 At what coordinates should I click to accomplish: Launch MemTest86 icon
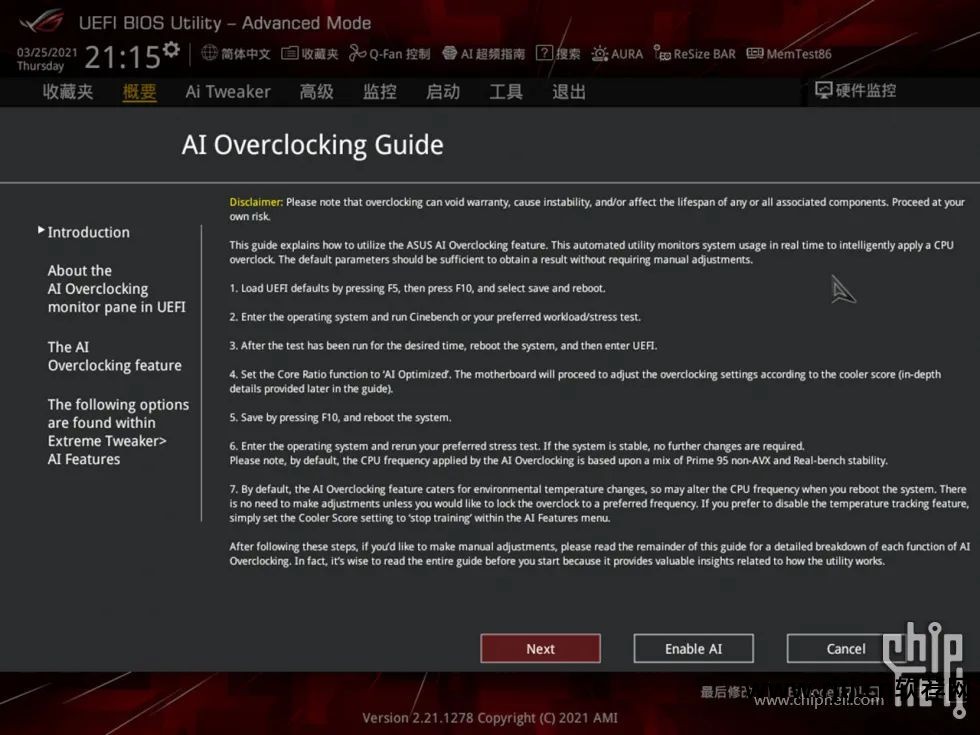tap(754, 53)
